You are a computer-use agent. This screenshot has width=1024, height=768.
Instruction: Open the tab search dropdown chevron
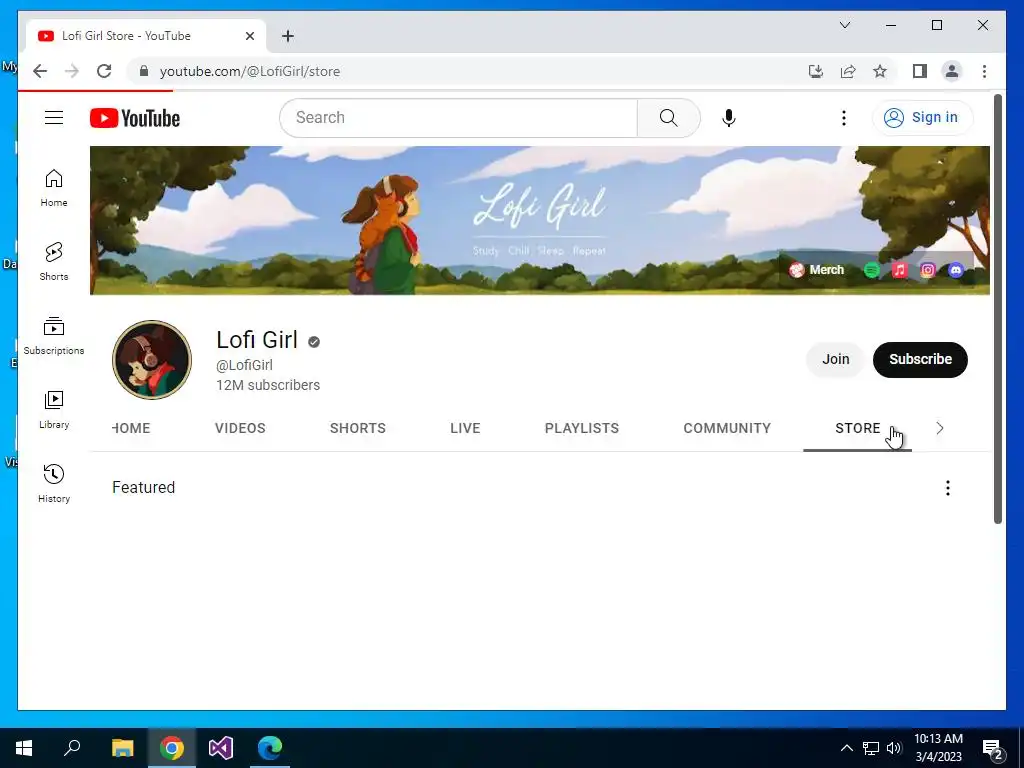click(844, 25)
